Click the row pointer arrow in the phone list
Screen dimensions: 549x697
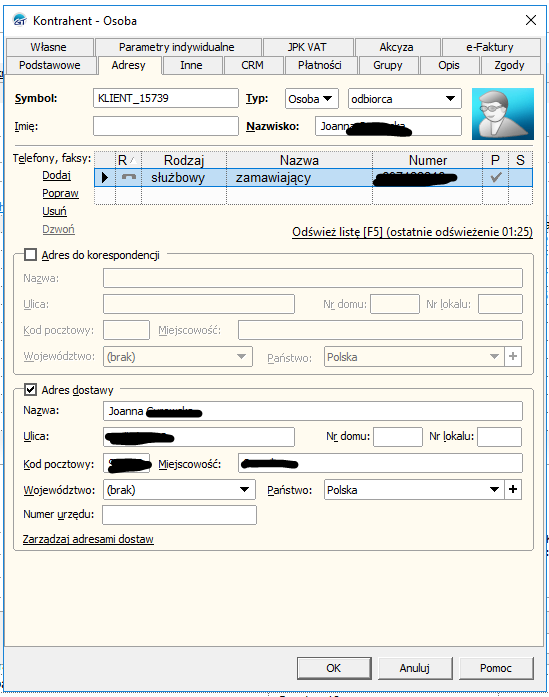point(105,177)
